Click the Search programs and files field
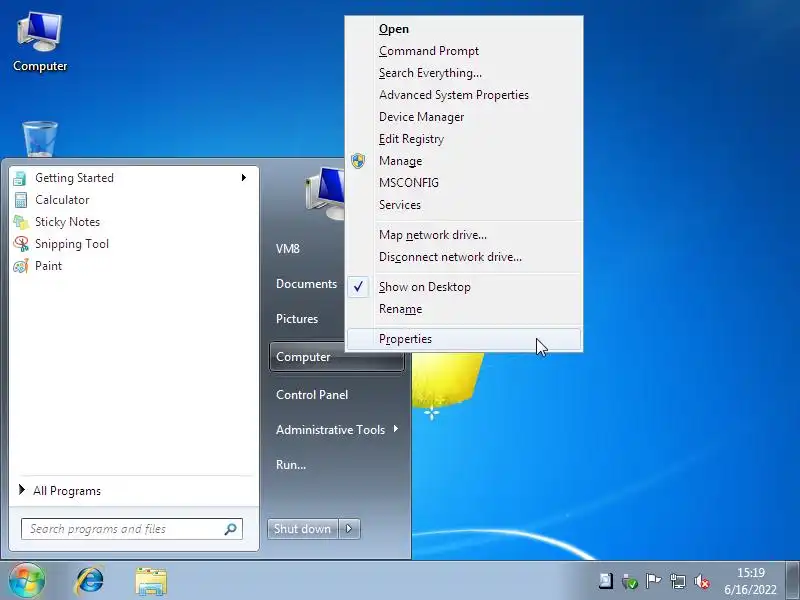The image size is (800, 600). (132, 529)
